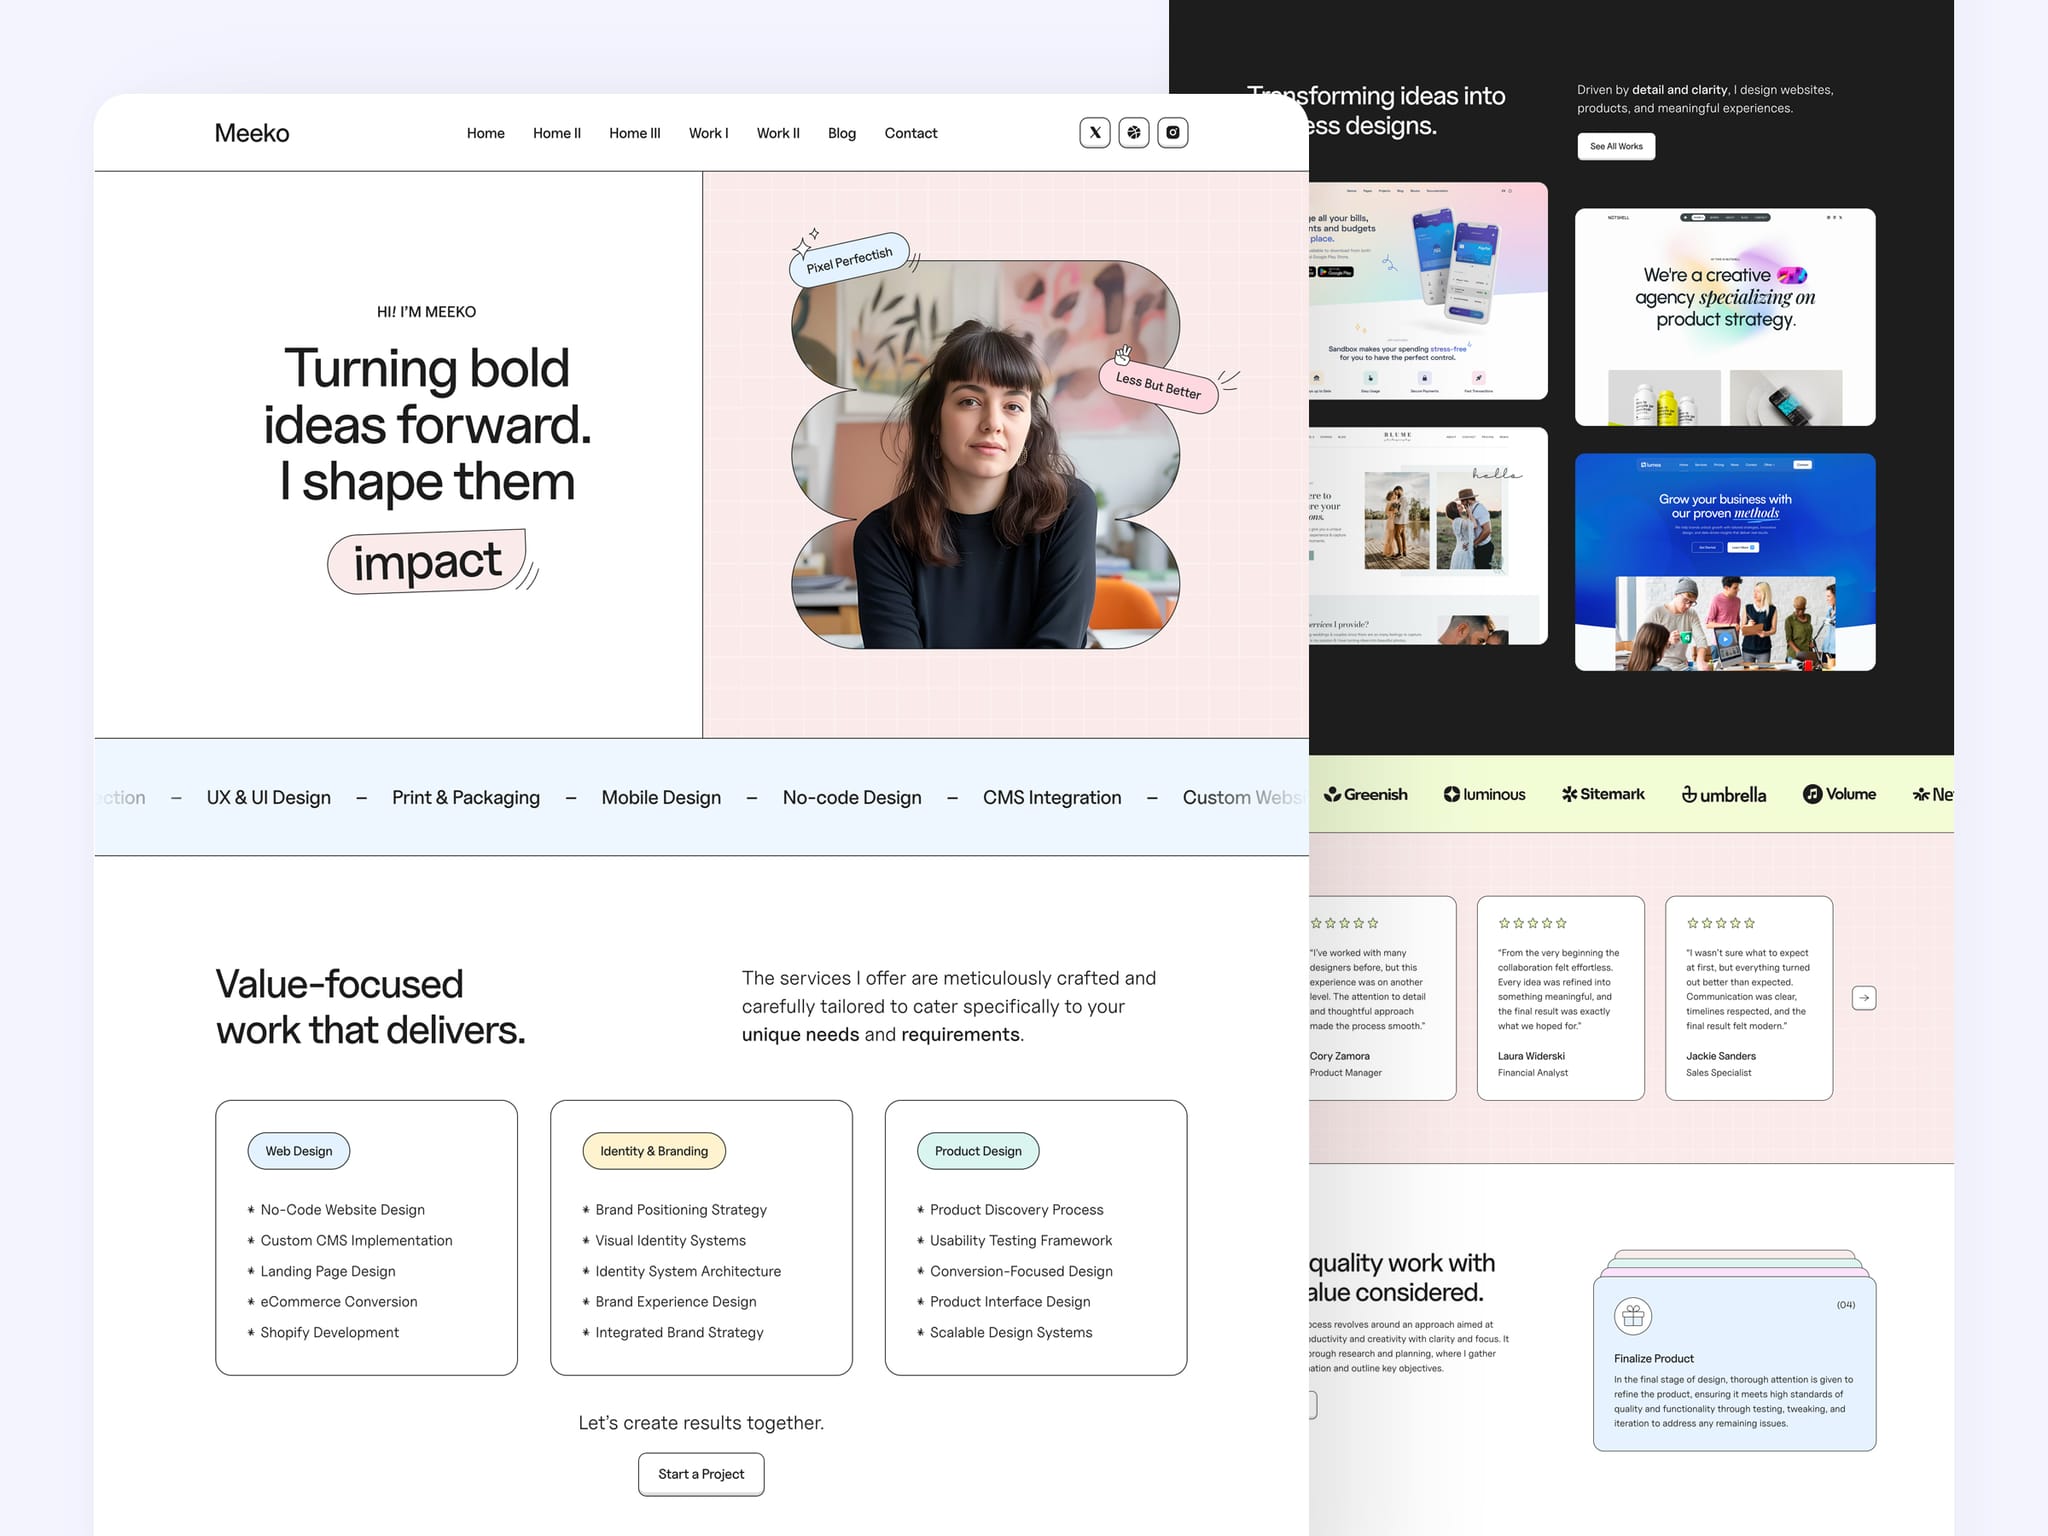Select the Identity & Branding tag
The width and height of the screenshot is (2048, 1536).
(654, 1151)
